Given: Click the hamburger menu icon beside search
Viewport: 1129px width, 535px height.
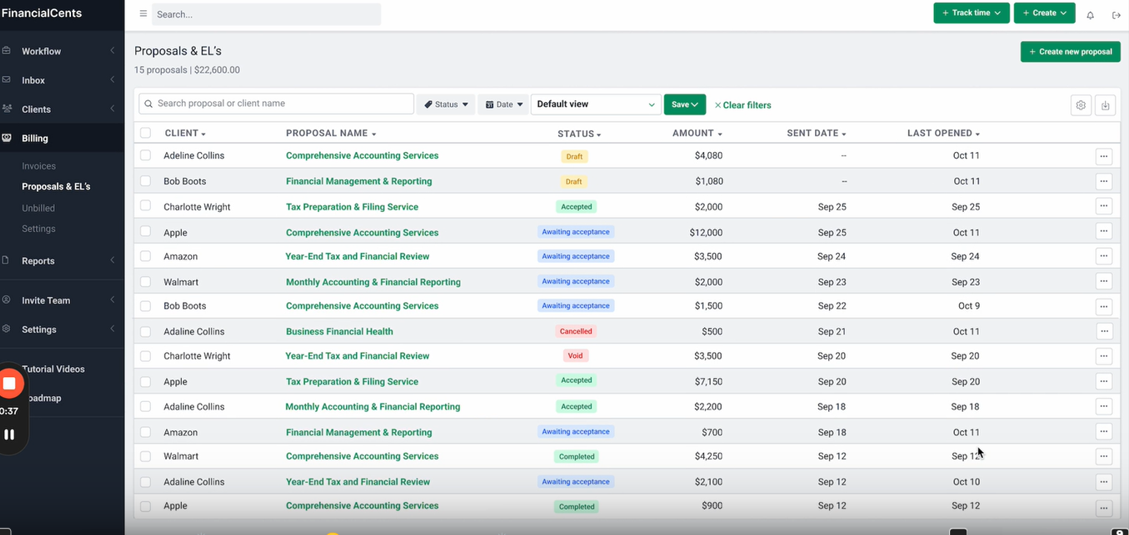Looking at the screenshot, I should pyautogui.click(x=143, y=14).
